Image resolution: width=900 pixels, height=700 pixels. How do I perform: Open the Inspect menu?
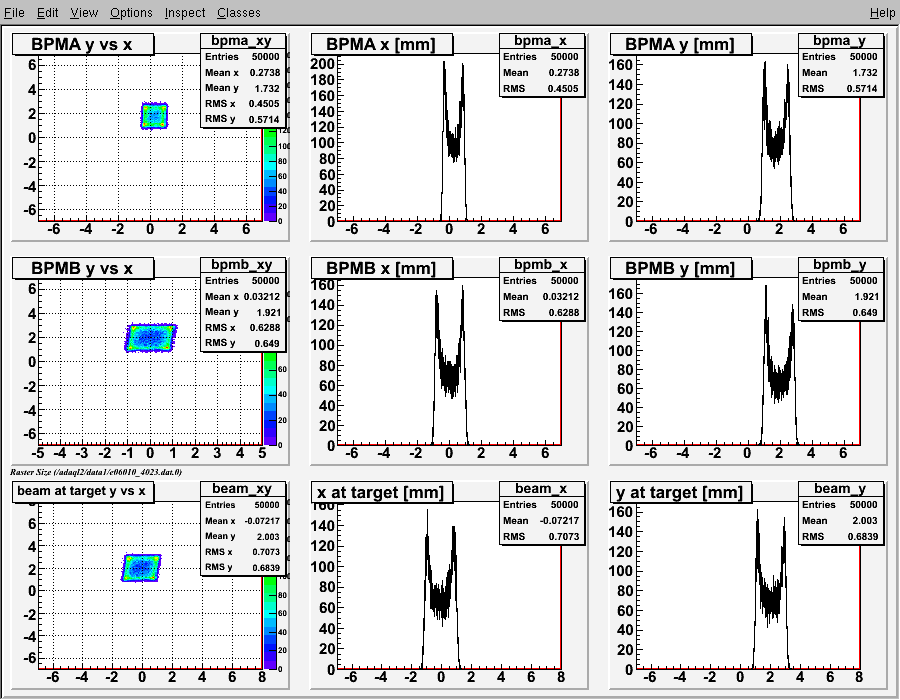pyautogui.click(x=185, y=13)
